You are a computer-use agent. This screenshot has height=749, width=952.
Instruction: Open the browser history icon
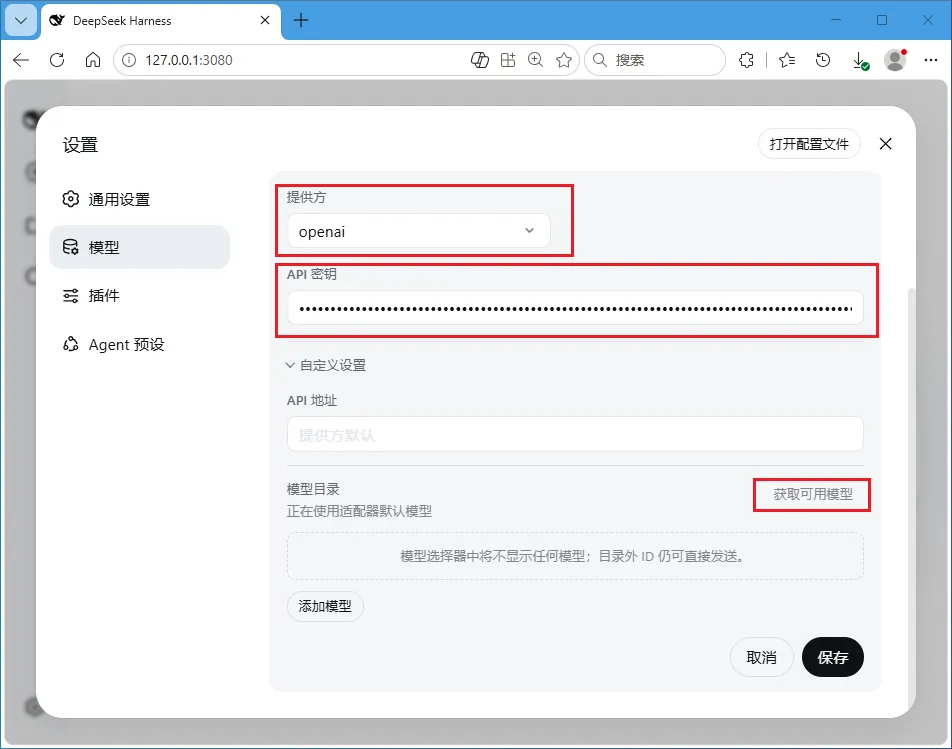823,59
